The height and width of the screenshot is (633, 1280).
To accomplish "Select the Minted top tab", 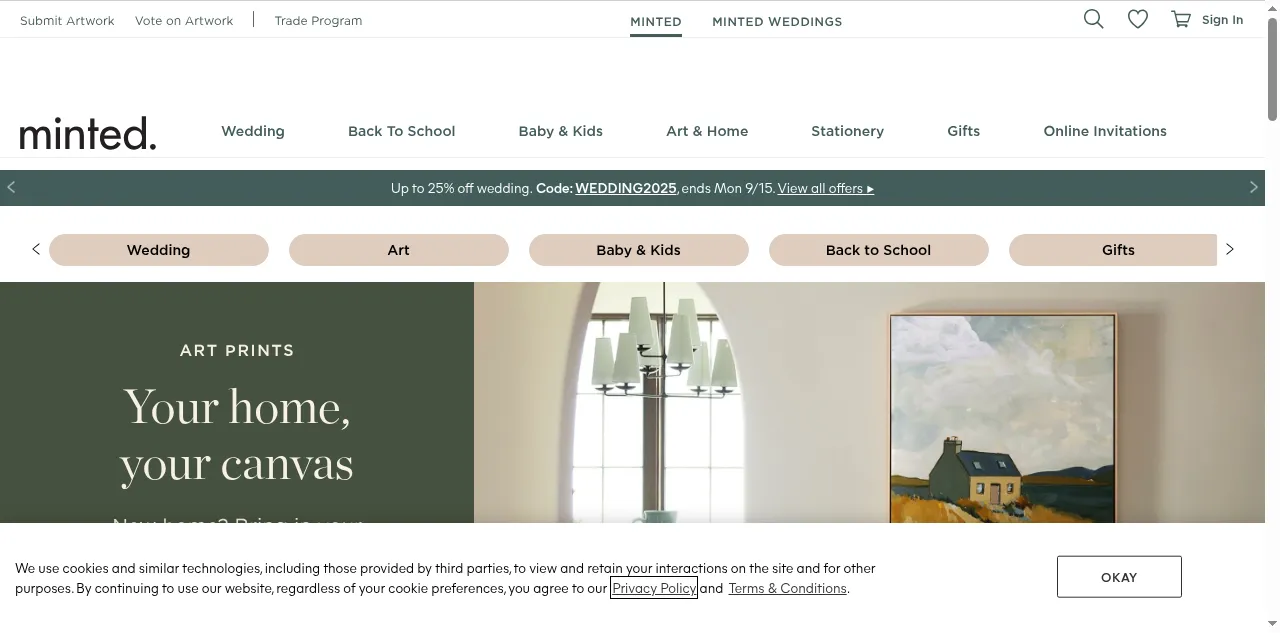I will pos(656,21).
